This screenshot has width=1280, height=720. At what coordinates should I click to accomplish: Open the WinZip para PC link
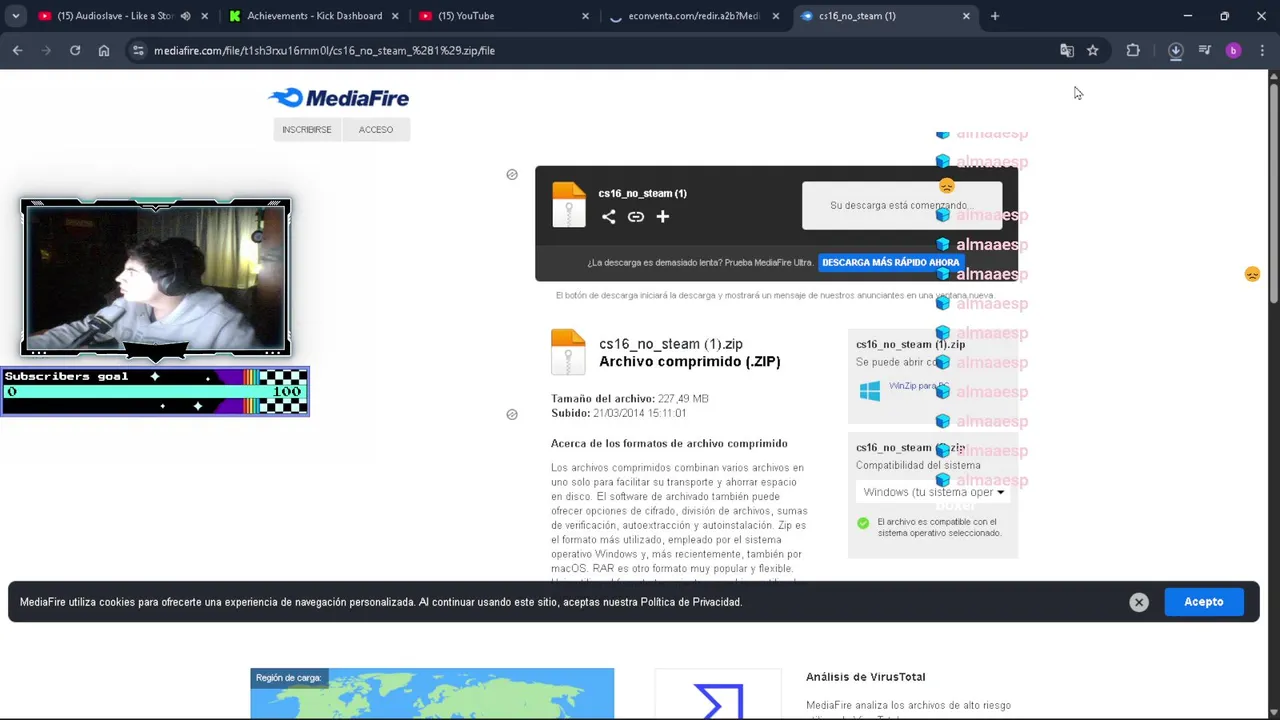click(x=918, y=386)
